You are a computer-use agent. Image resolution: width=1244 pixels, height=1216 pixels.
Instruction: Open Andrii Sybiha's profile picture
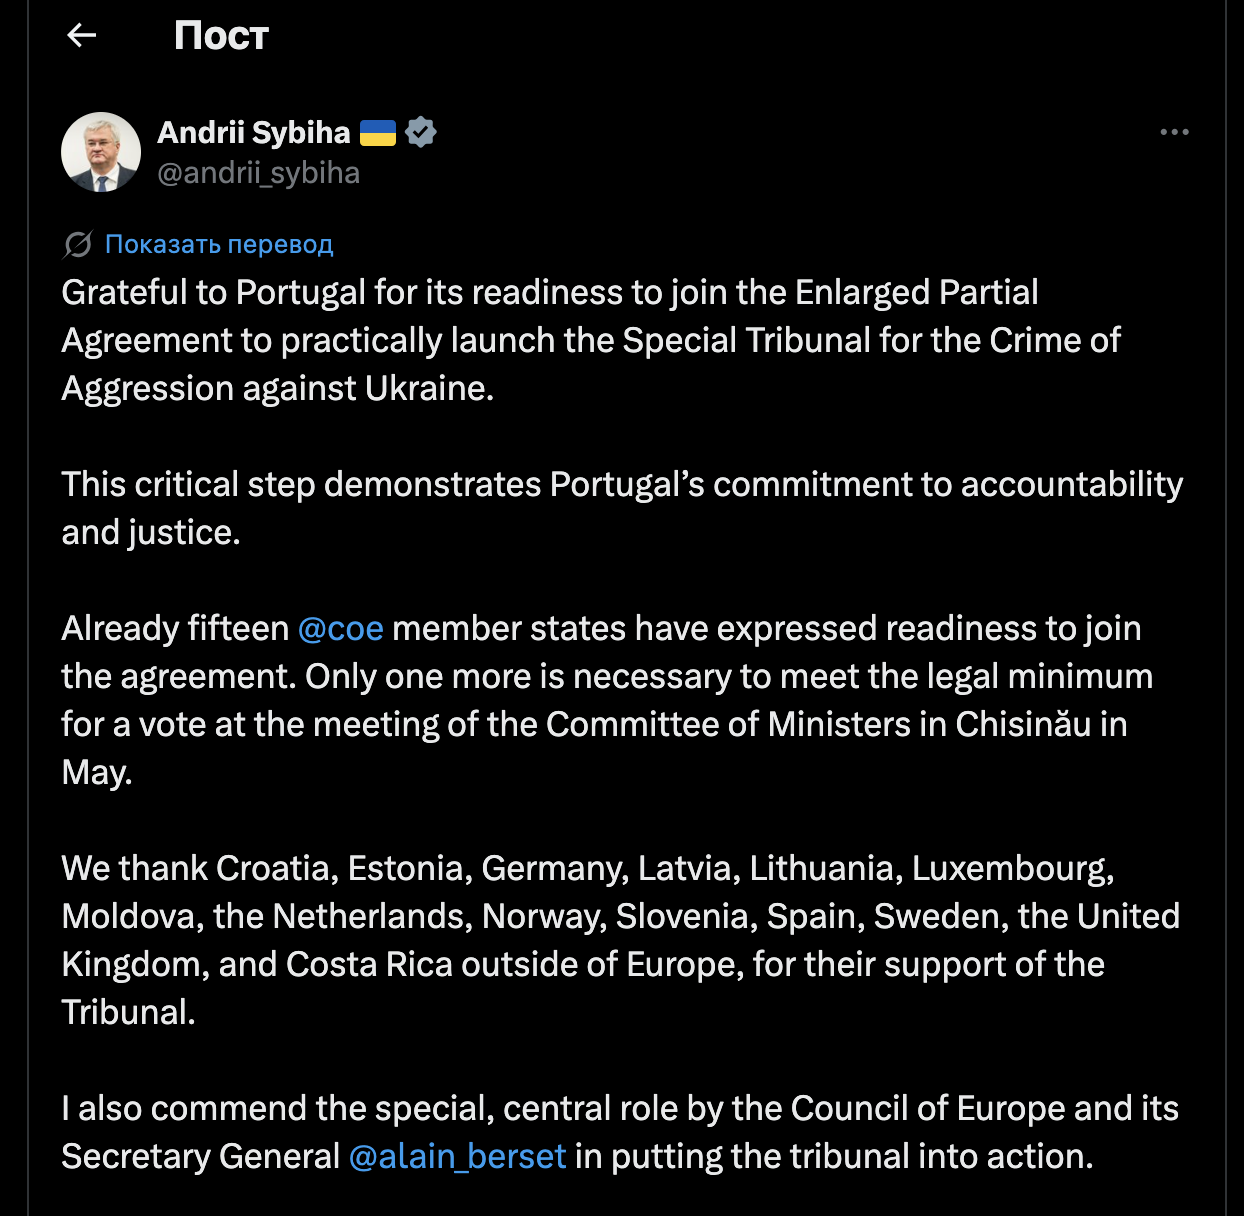click(101, 152)
